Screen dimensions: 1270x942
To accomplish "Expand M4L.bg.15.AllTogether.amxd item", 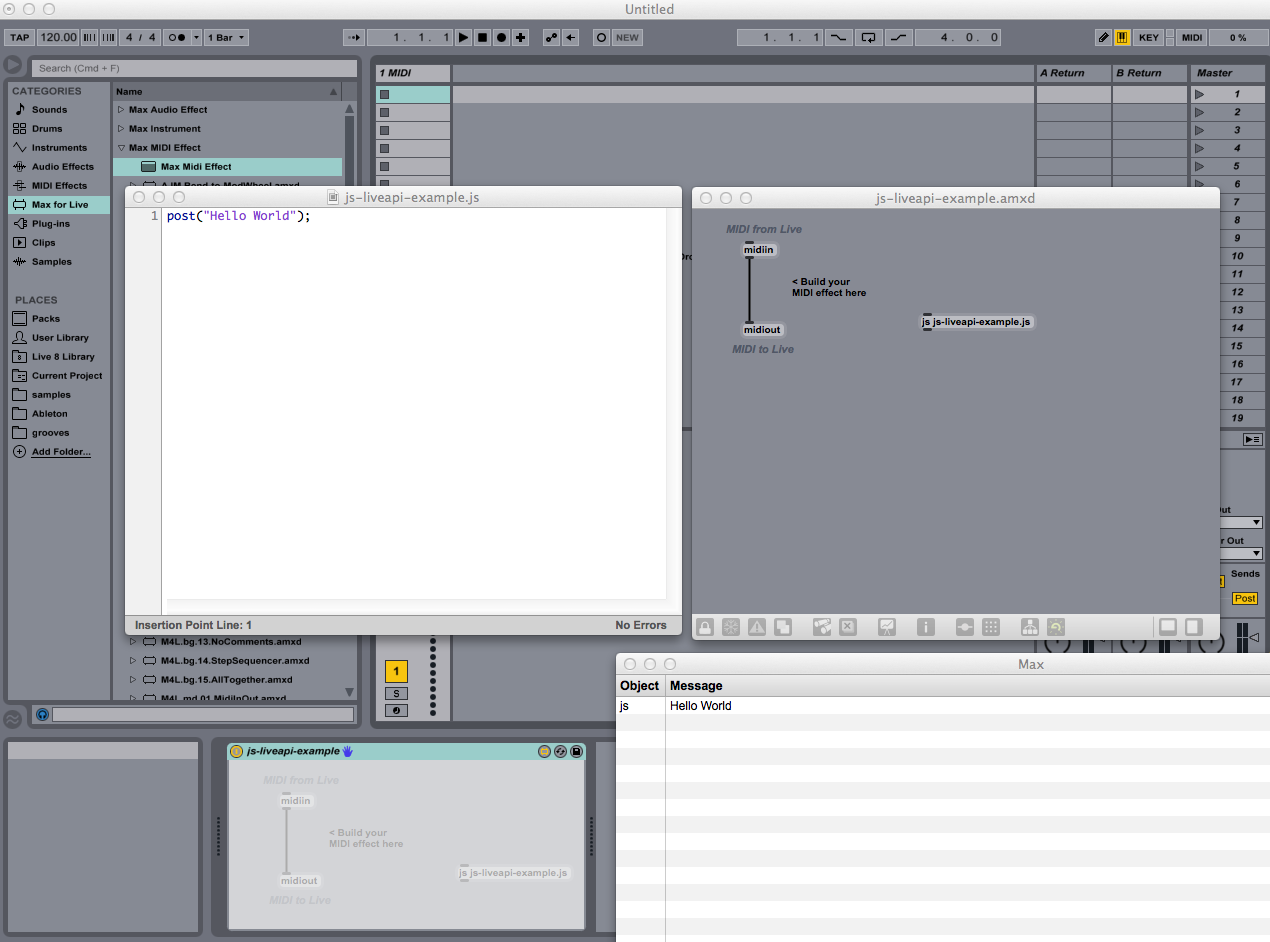I will [x=133, y=680].
